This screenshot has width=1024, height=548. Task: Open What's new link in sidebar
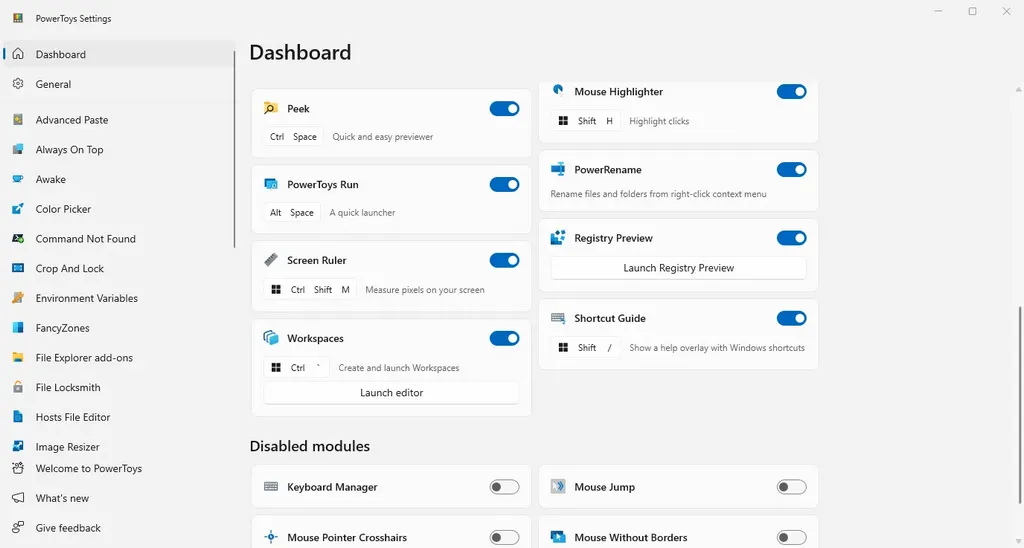tap(118, 498)
